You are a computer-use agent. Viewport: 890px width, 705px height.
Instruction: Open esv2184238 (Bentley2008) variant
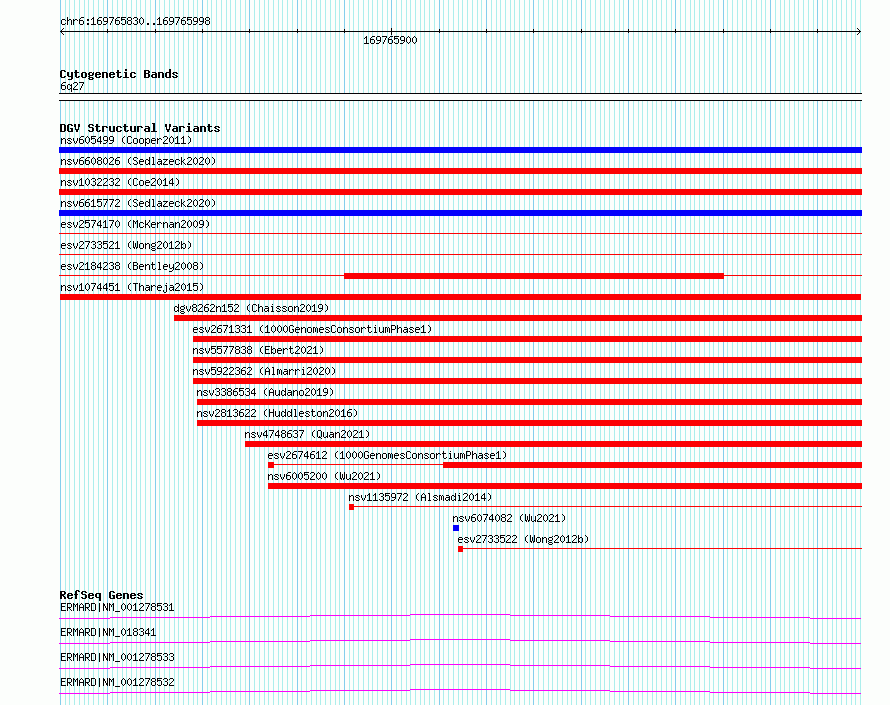pos(132,266)
